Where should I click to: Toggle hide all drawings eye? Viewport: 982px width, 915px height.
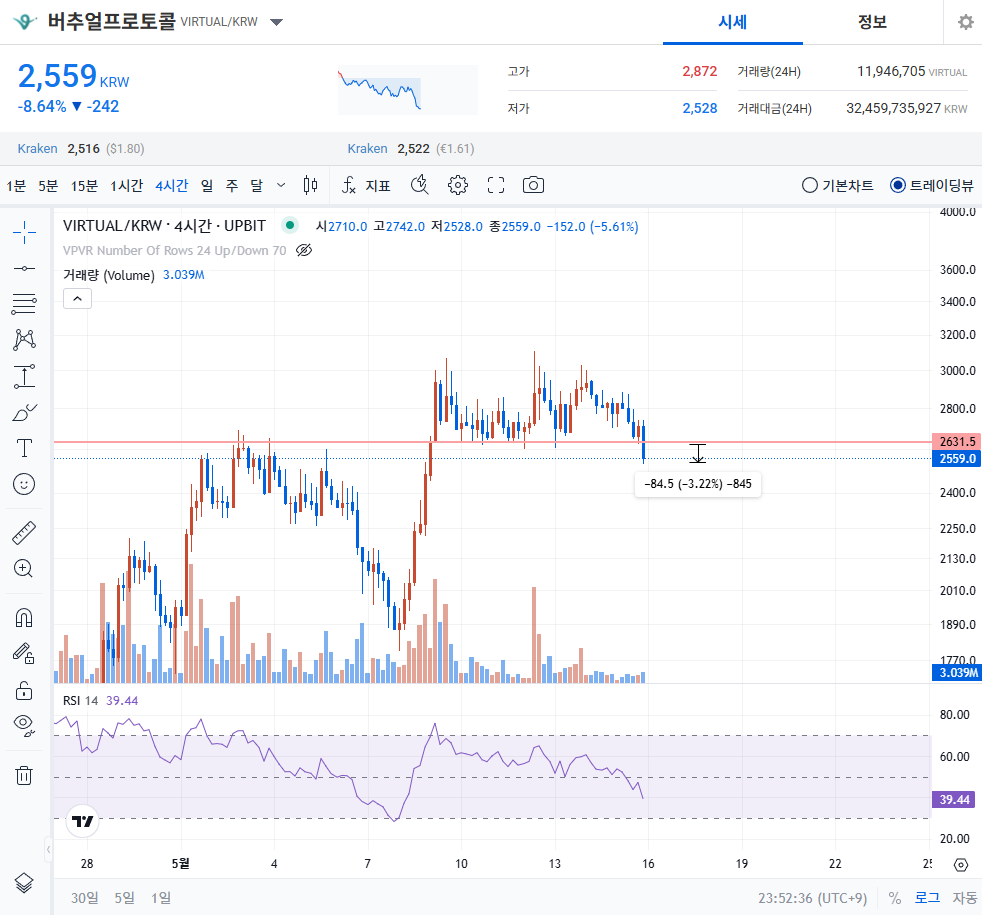tap(24, 725)
